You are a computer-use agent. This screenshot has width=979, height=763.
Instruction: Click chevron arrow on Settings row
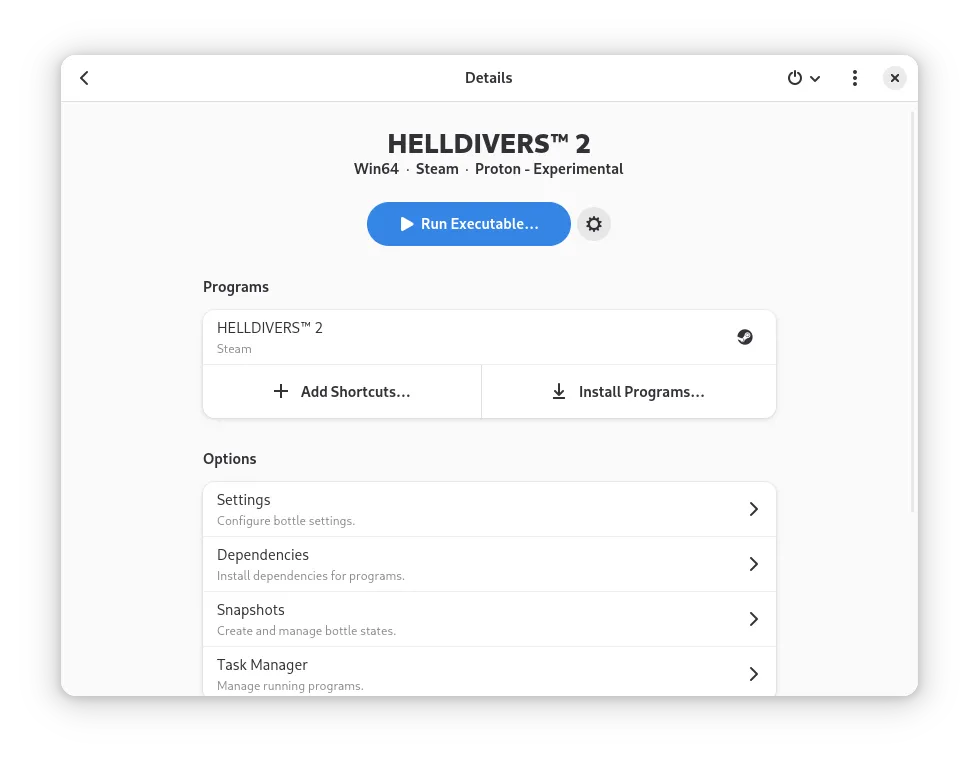point(754,509)
